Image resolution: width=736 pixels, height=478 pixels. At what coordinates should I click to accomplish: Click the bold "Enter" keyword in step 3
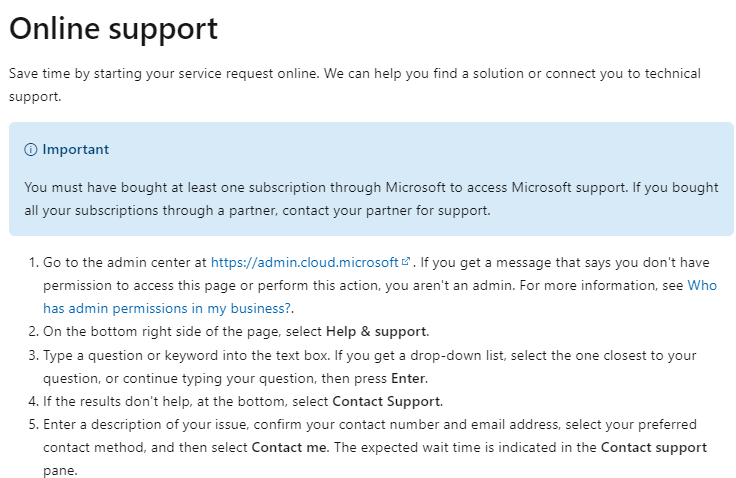[408, 378]
